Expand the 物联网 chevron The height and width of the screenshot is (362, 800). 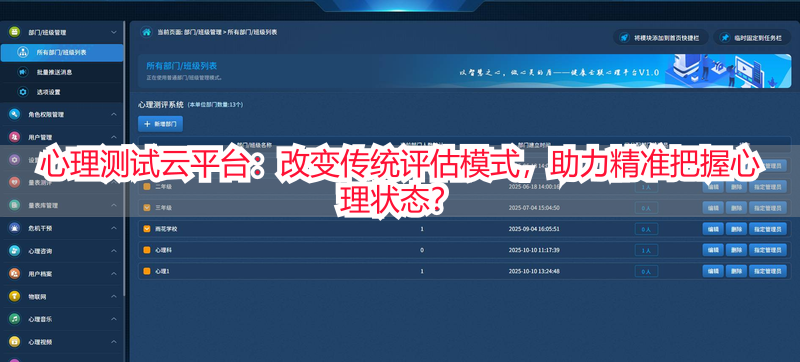click(114, 296)
